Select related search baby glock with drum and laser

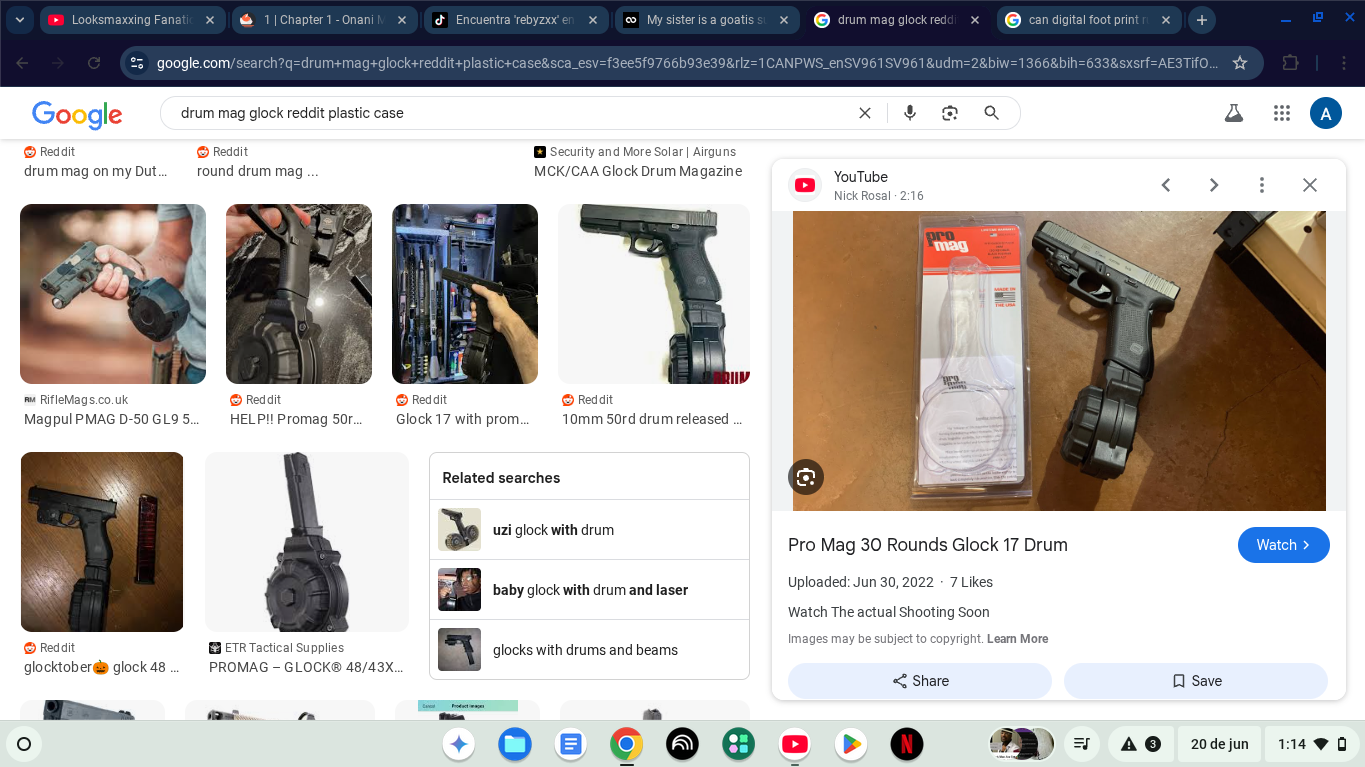pyautogui.click(x=589, y=590)
